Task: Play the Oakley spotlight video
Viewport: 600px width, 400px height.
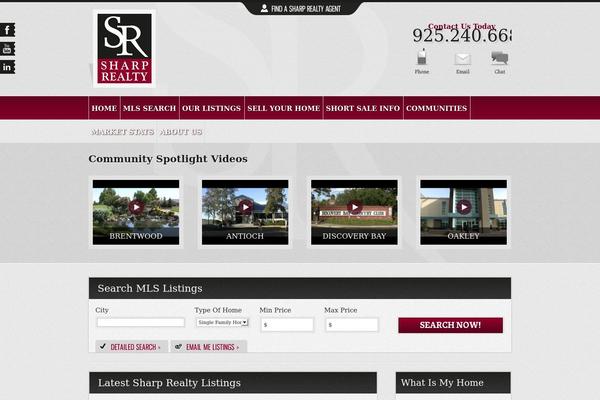Action: [x=463, y=207]
